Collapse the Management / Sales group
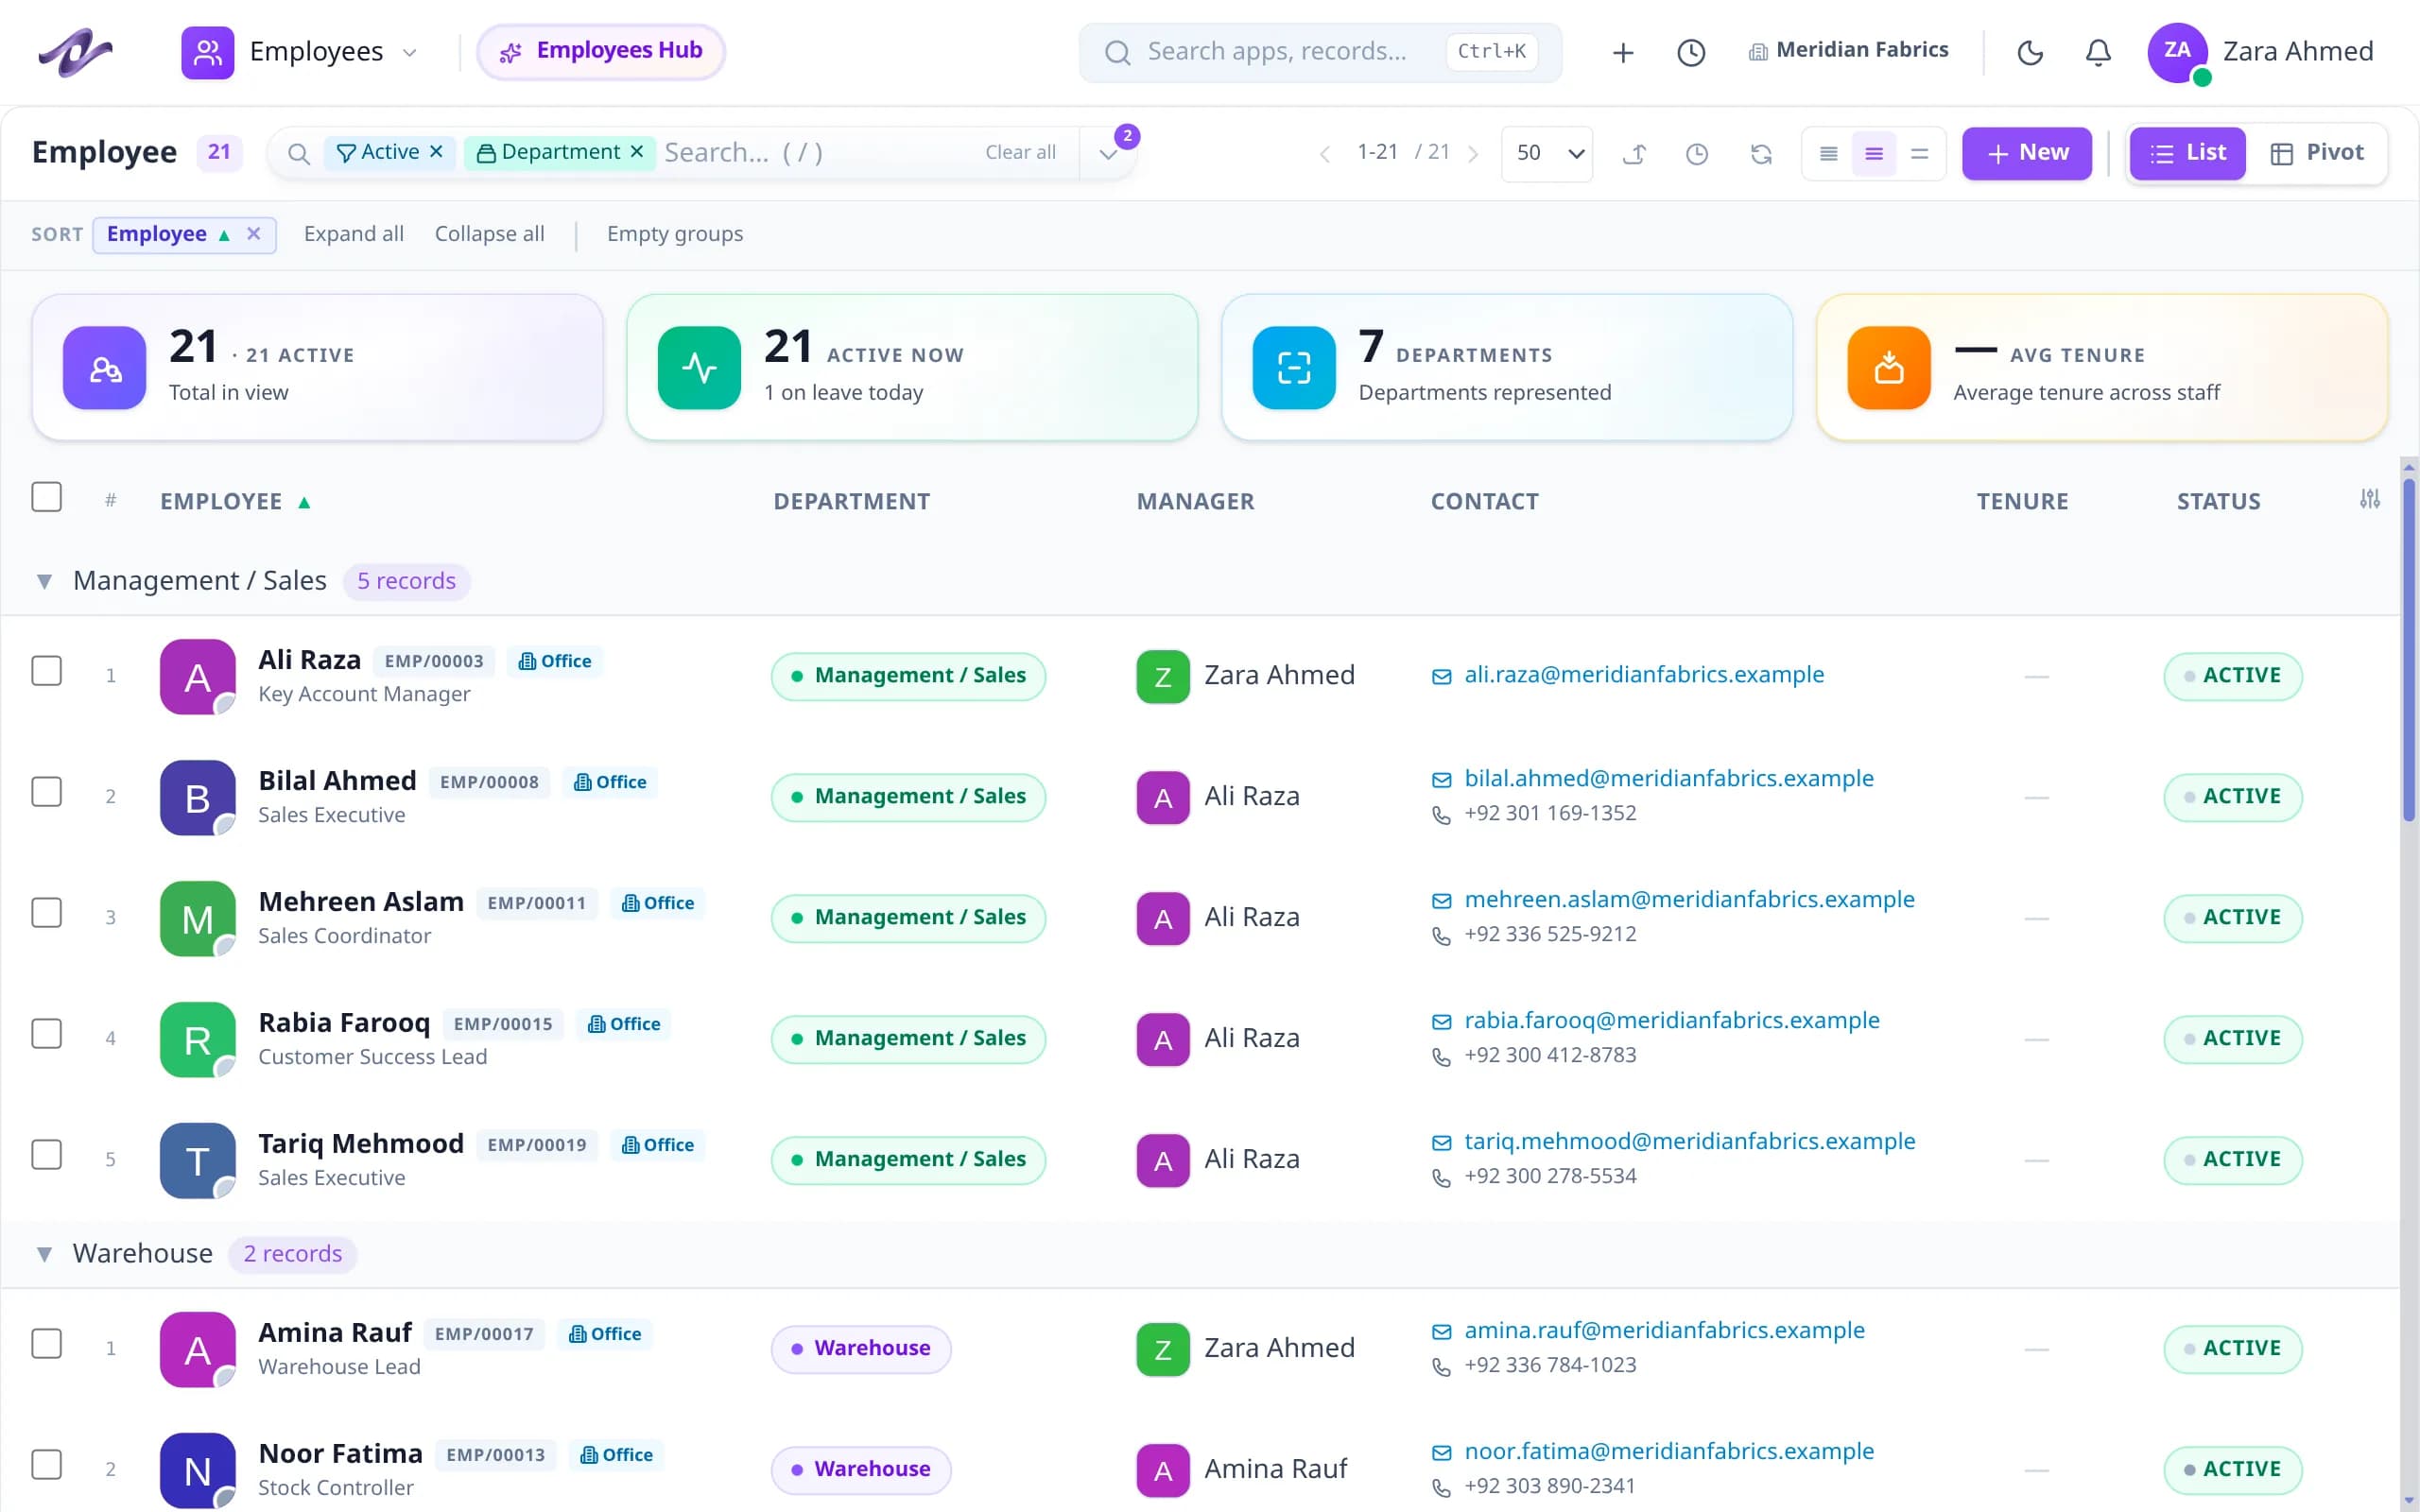 [44, 581]
